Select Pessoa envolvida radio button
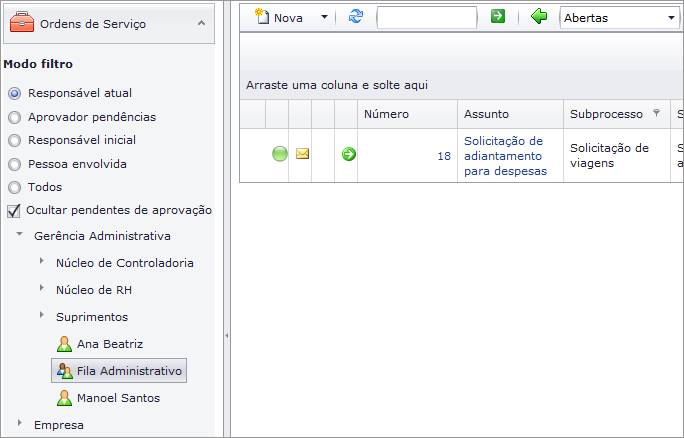This screenshot has height=438, width=684. 14,164
